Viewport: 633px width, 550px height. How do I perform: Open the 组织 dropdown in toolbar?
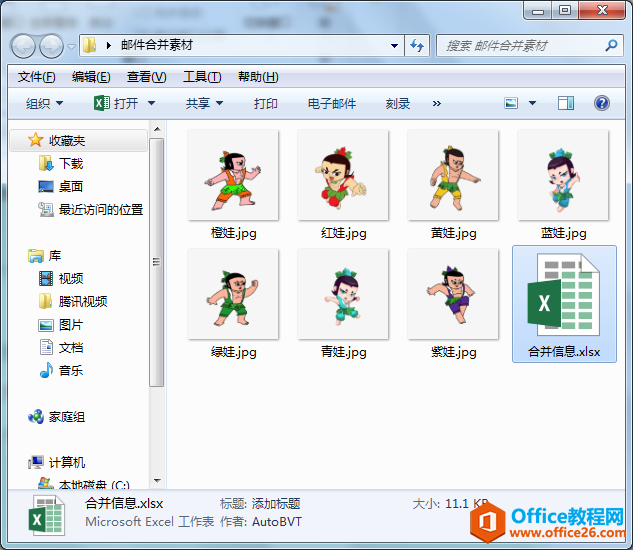pos(44,103)
